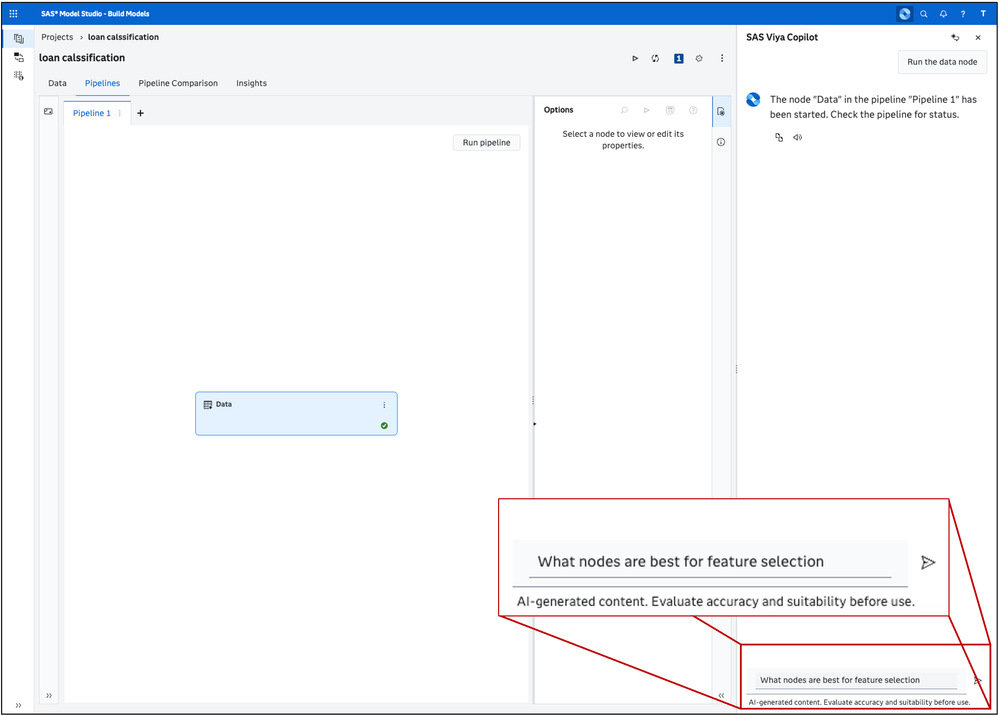The height and width of the screenshot is (715, 999).
Task: Open the blue '1' badge icon
Action: 679,58
